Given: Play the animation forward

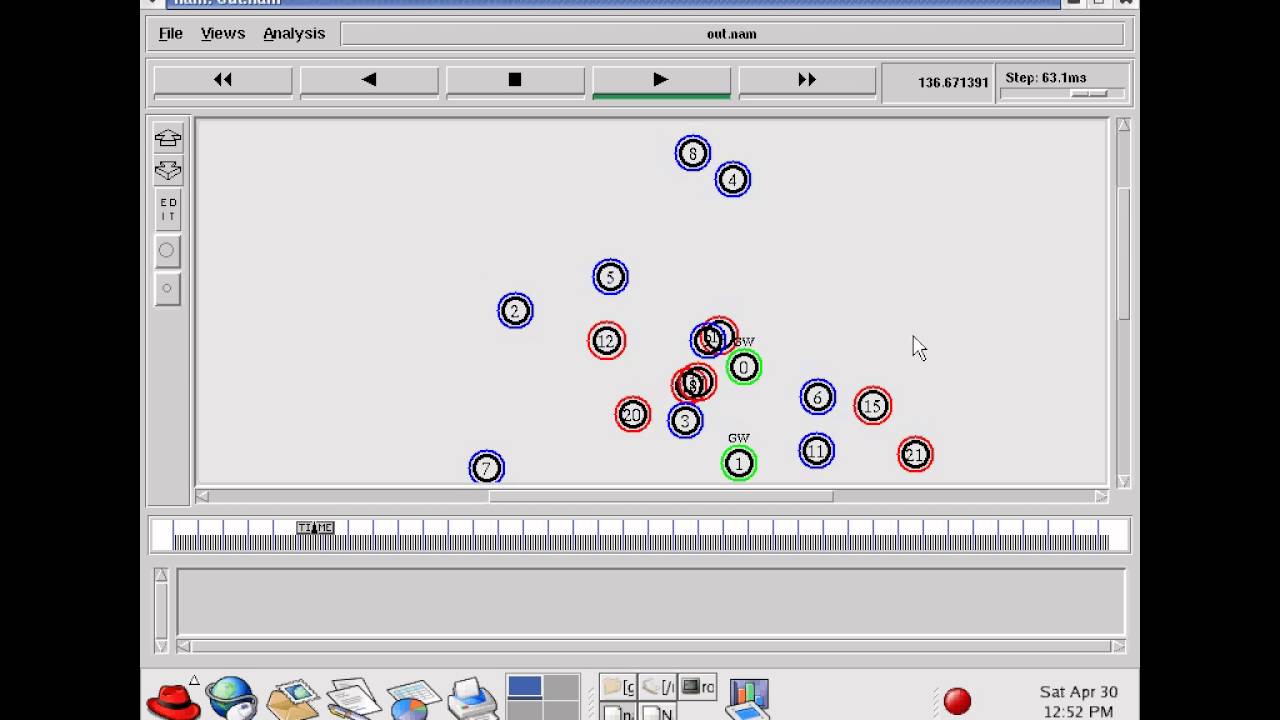Looking at the screenshot, I should click(661, 80).
